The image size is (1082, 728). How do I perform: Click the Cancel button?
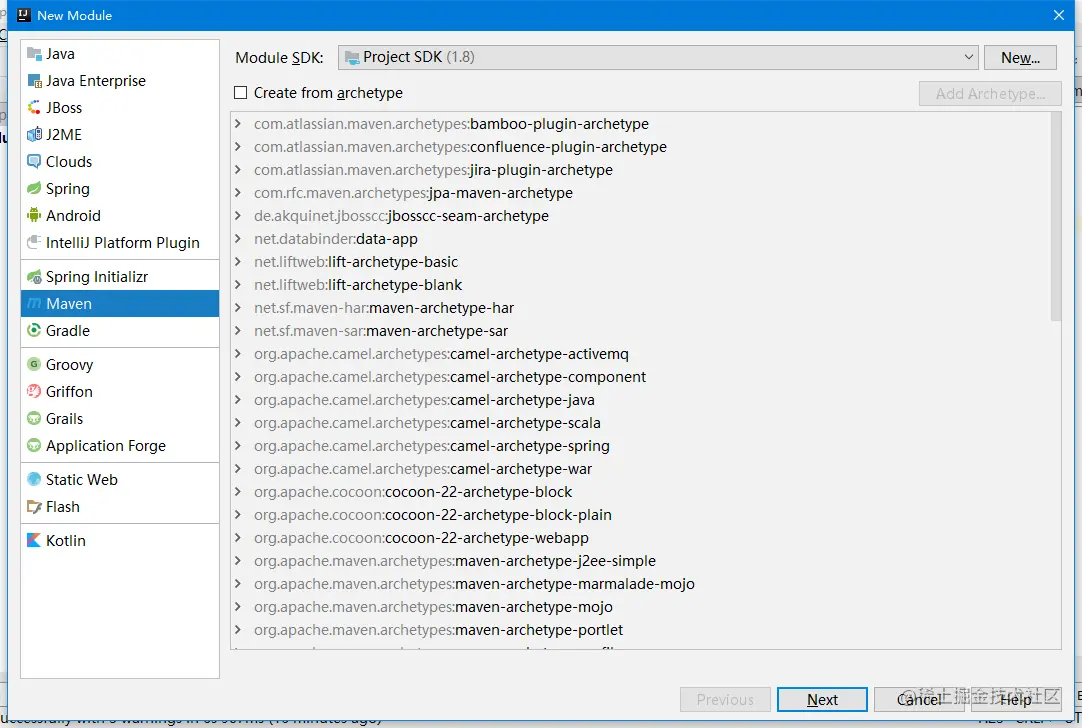(918, 700)
